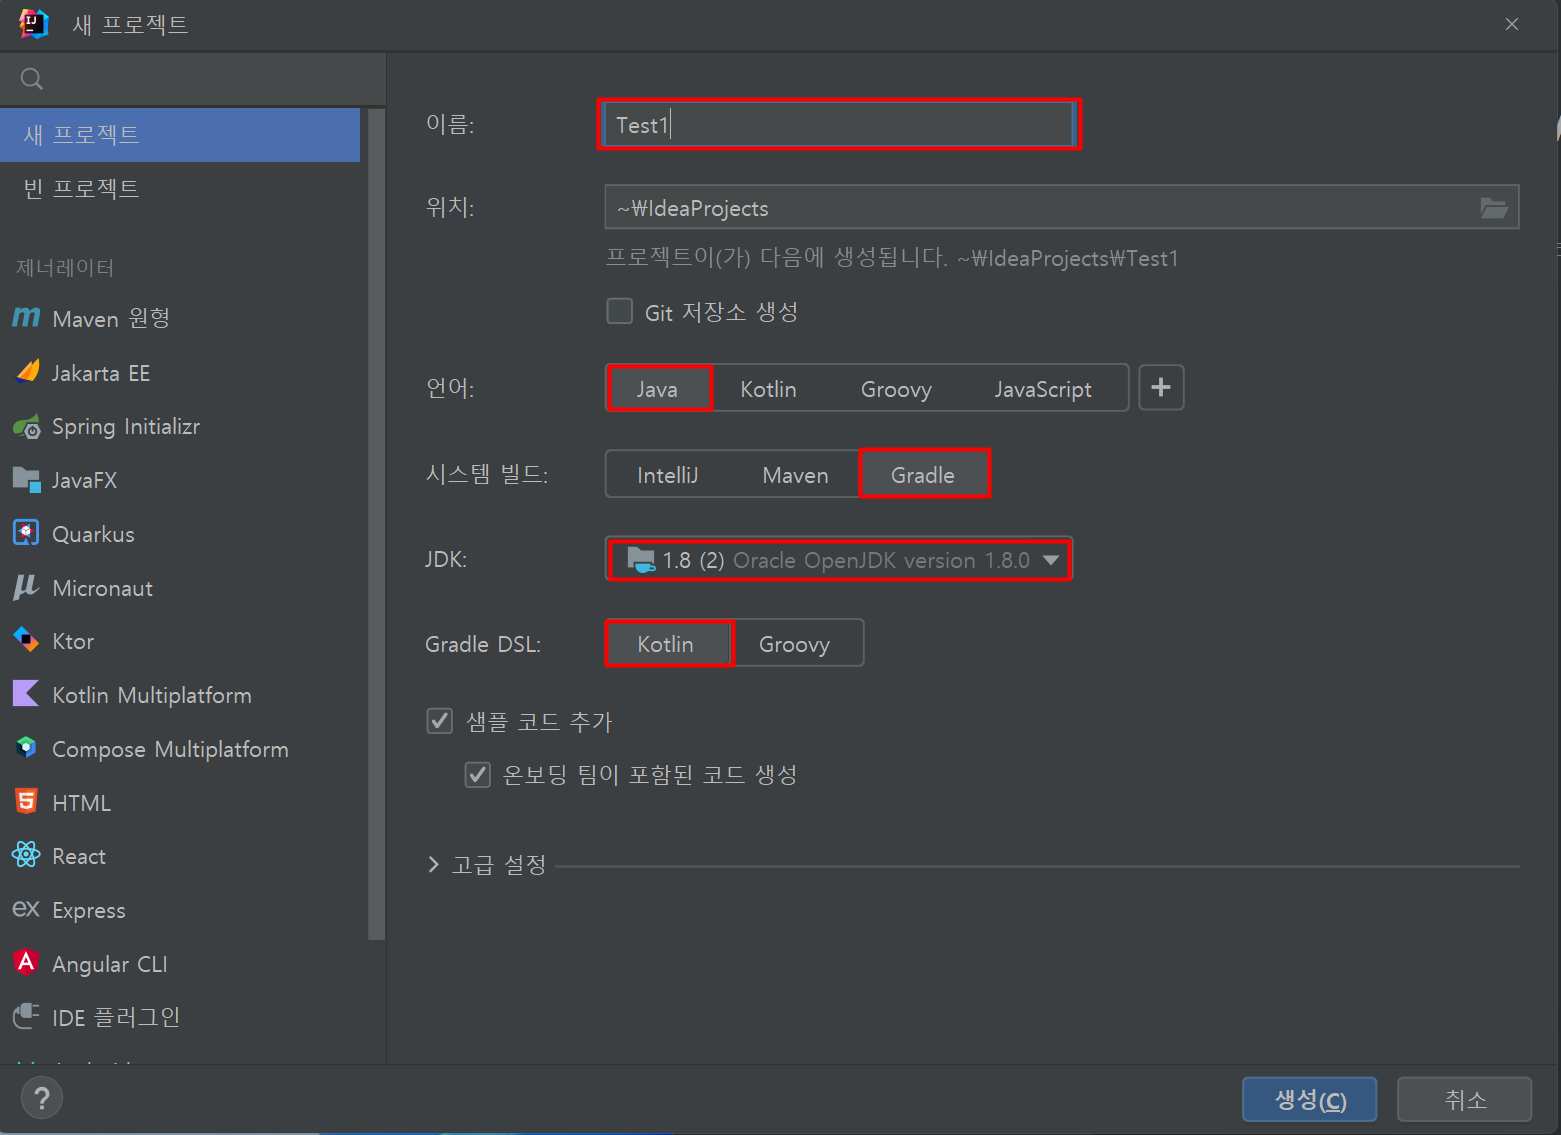1561x1135 pixels.
Task: Select 빈 프로젝트 in the sidebar
Action: pos(180,189)
